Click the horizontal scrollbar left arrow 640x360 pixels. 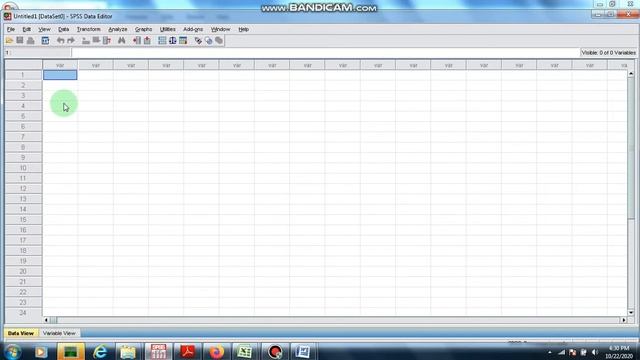click(46, 320)
